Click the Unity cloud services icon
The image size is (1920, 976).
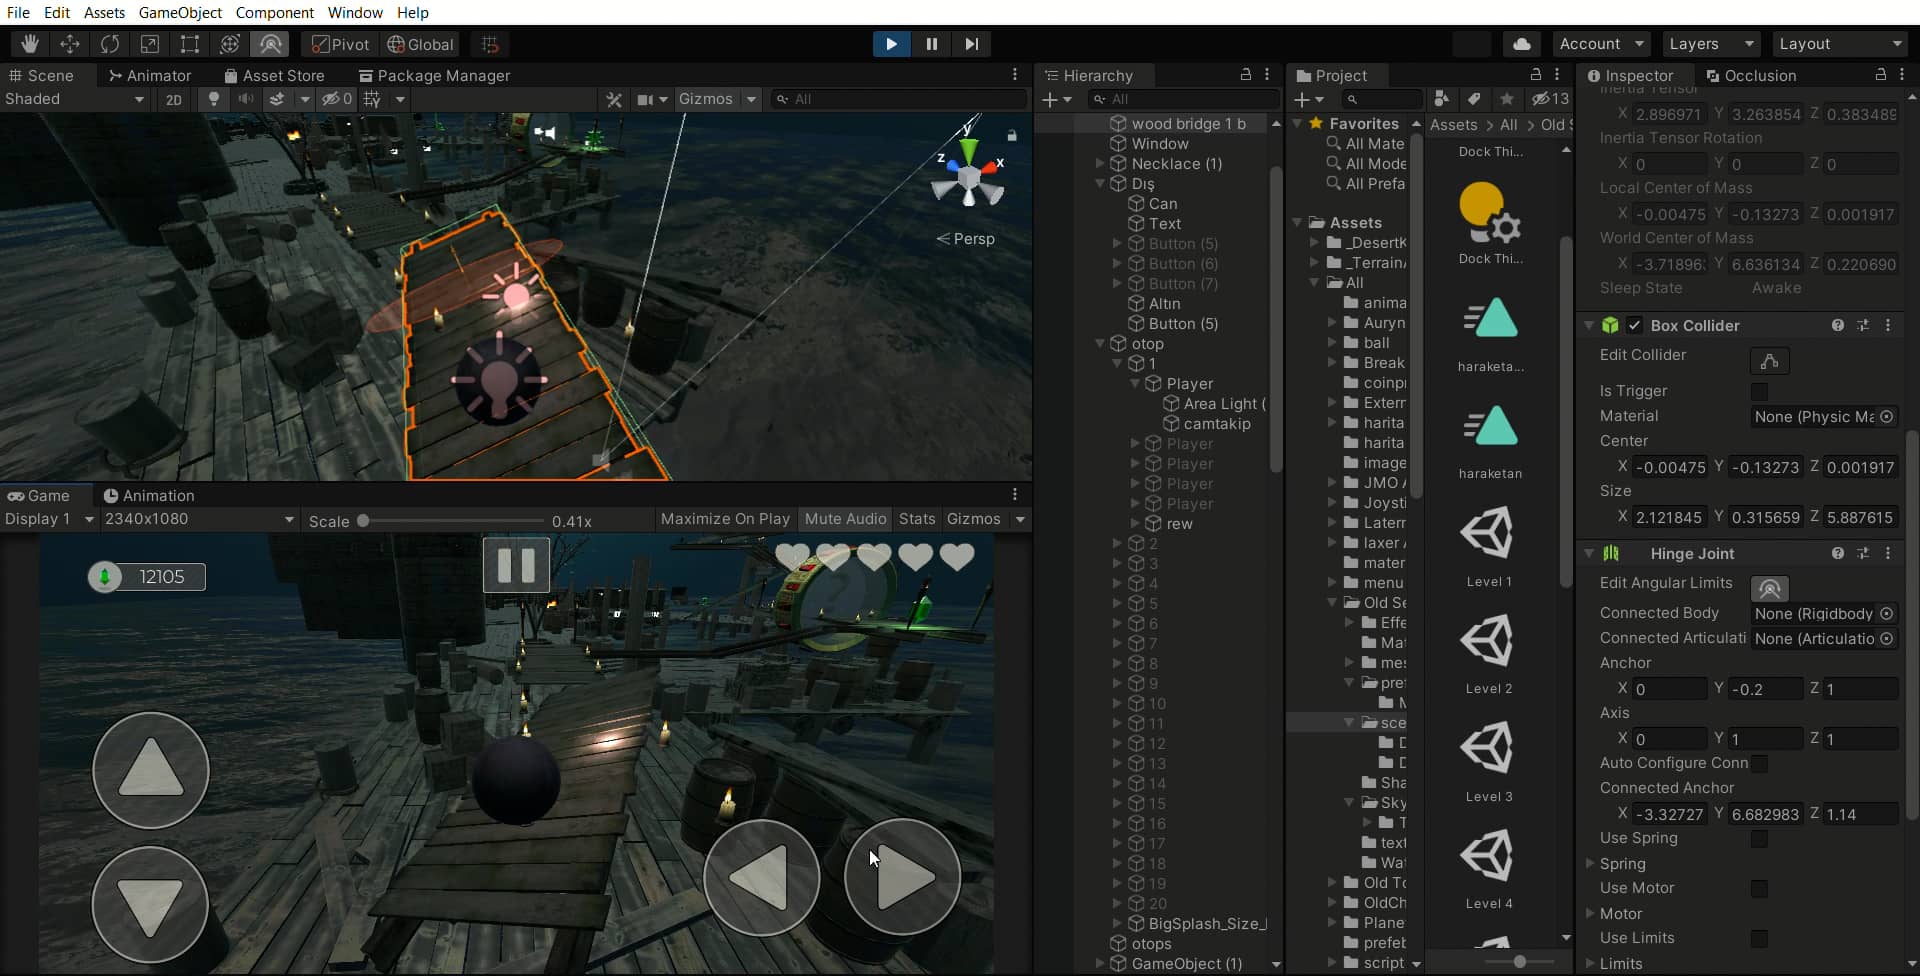click(1523, 44)
